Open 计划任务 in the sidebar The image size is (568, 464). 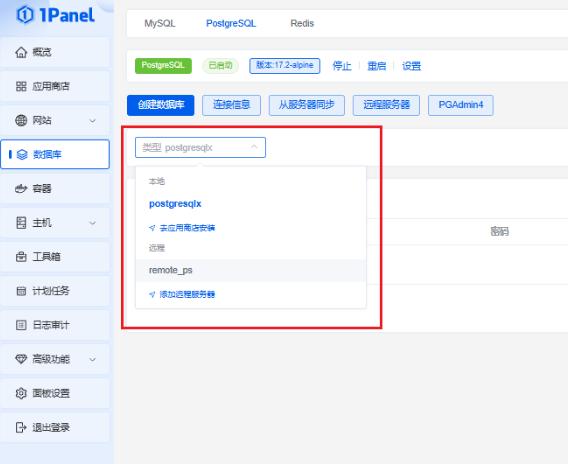pyautogui.click(x=55, y=291)
